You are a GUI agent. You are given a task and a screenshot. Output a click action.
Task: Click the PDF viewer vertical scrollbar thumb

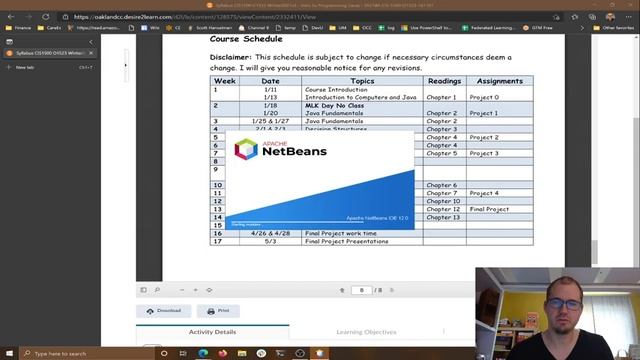tap(595, 252)
